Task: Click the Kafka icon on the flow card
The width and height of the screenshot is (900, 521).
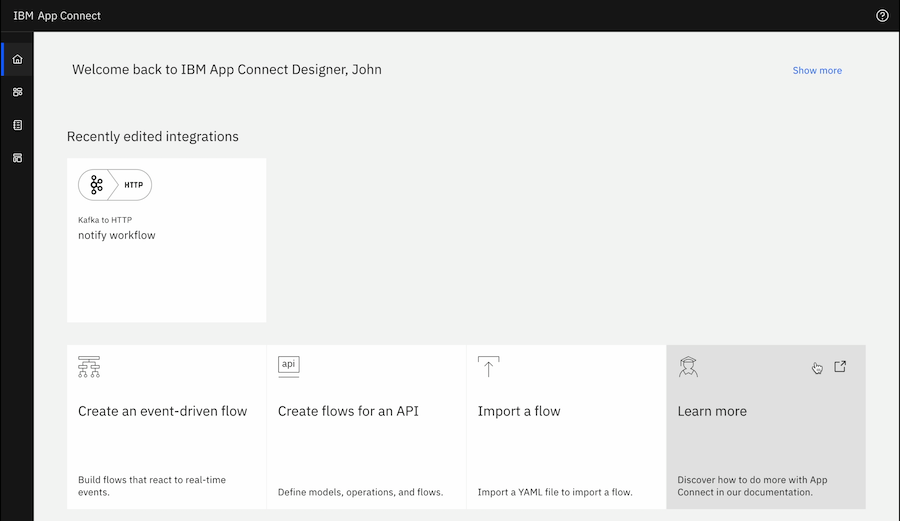Action: (96, 185)
